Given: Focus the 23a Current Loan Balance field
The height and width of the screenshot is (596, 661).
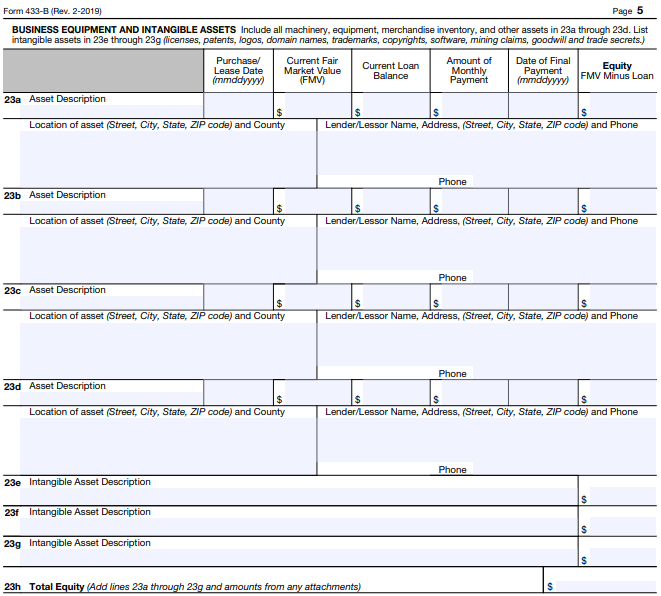Looking at the screenshot, I should coord(395,106).
